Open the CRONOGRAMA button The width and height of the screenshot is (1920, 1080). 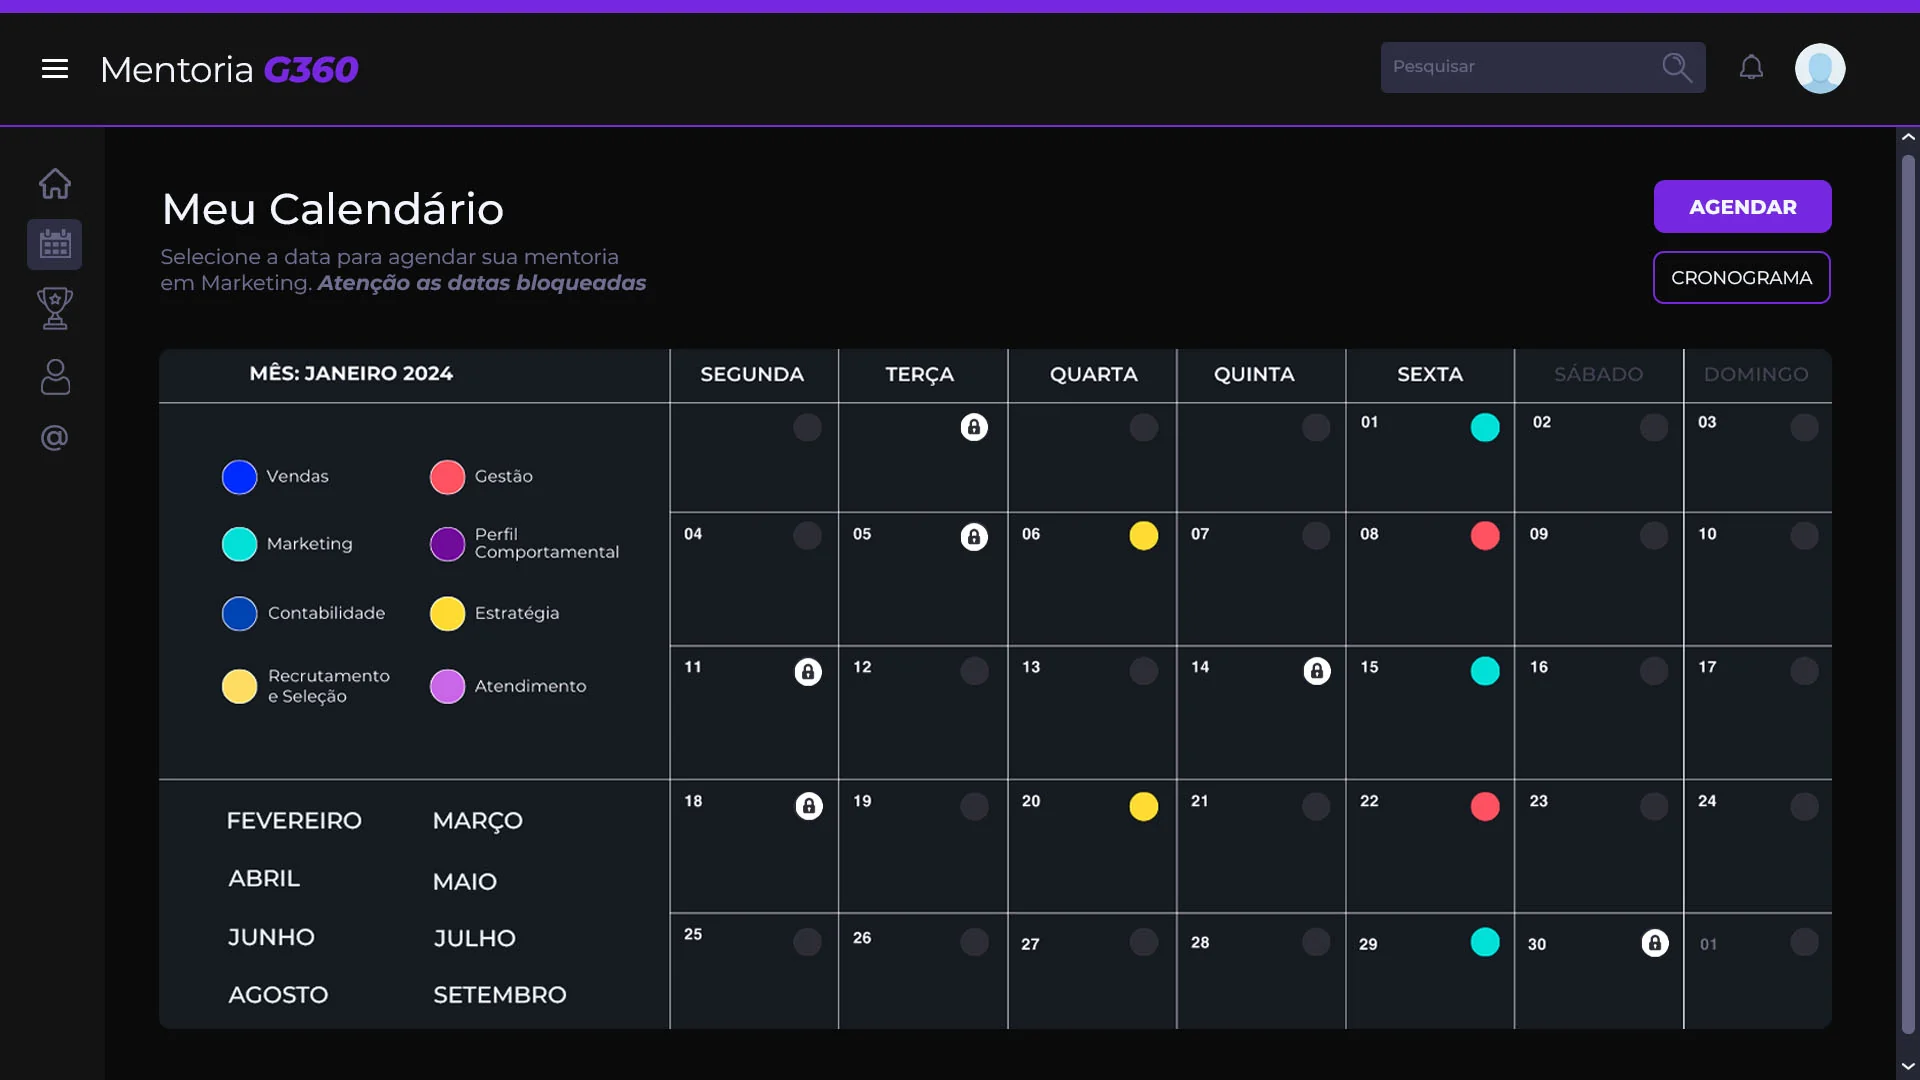(1742, 278)
